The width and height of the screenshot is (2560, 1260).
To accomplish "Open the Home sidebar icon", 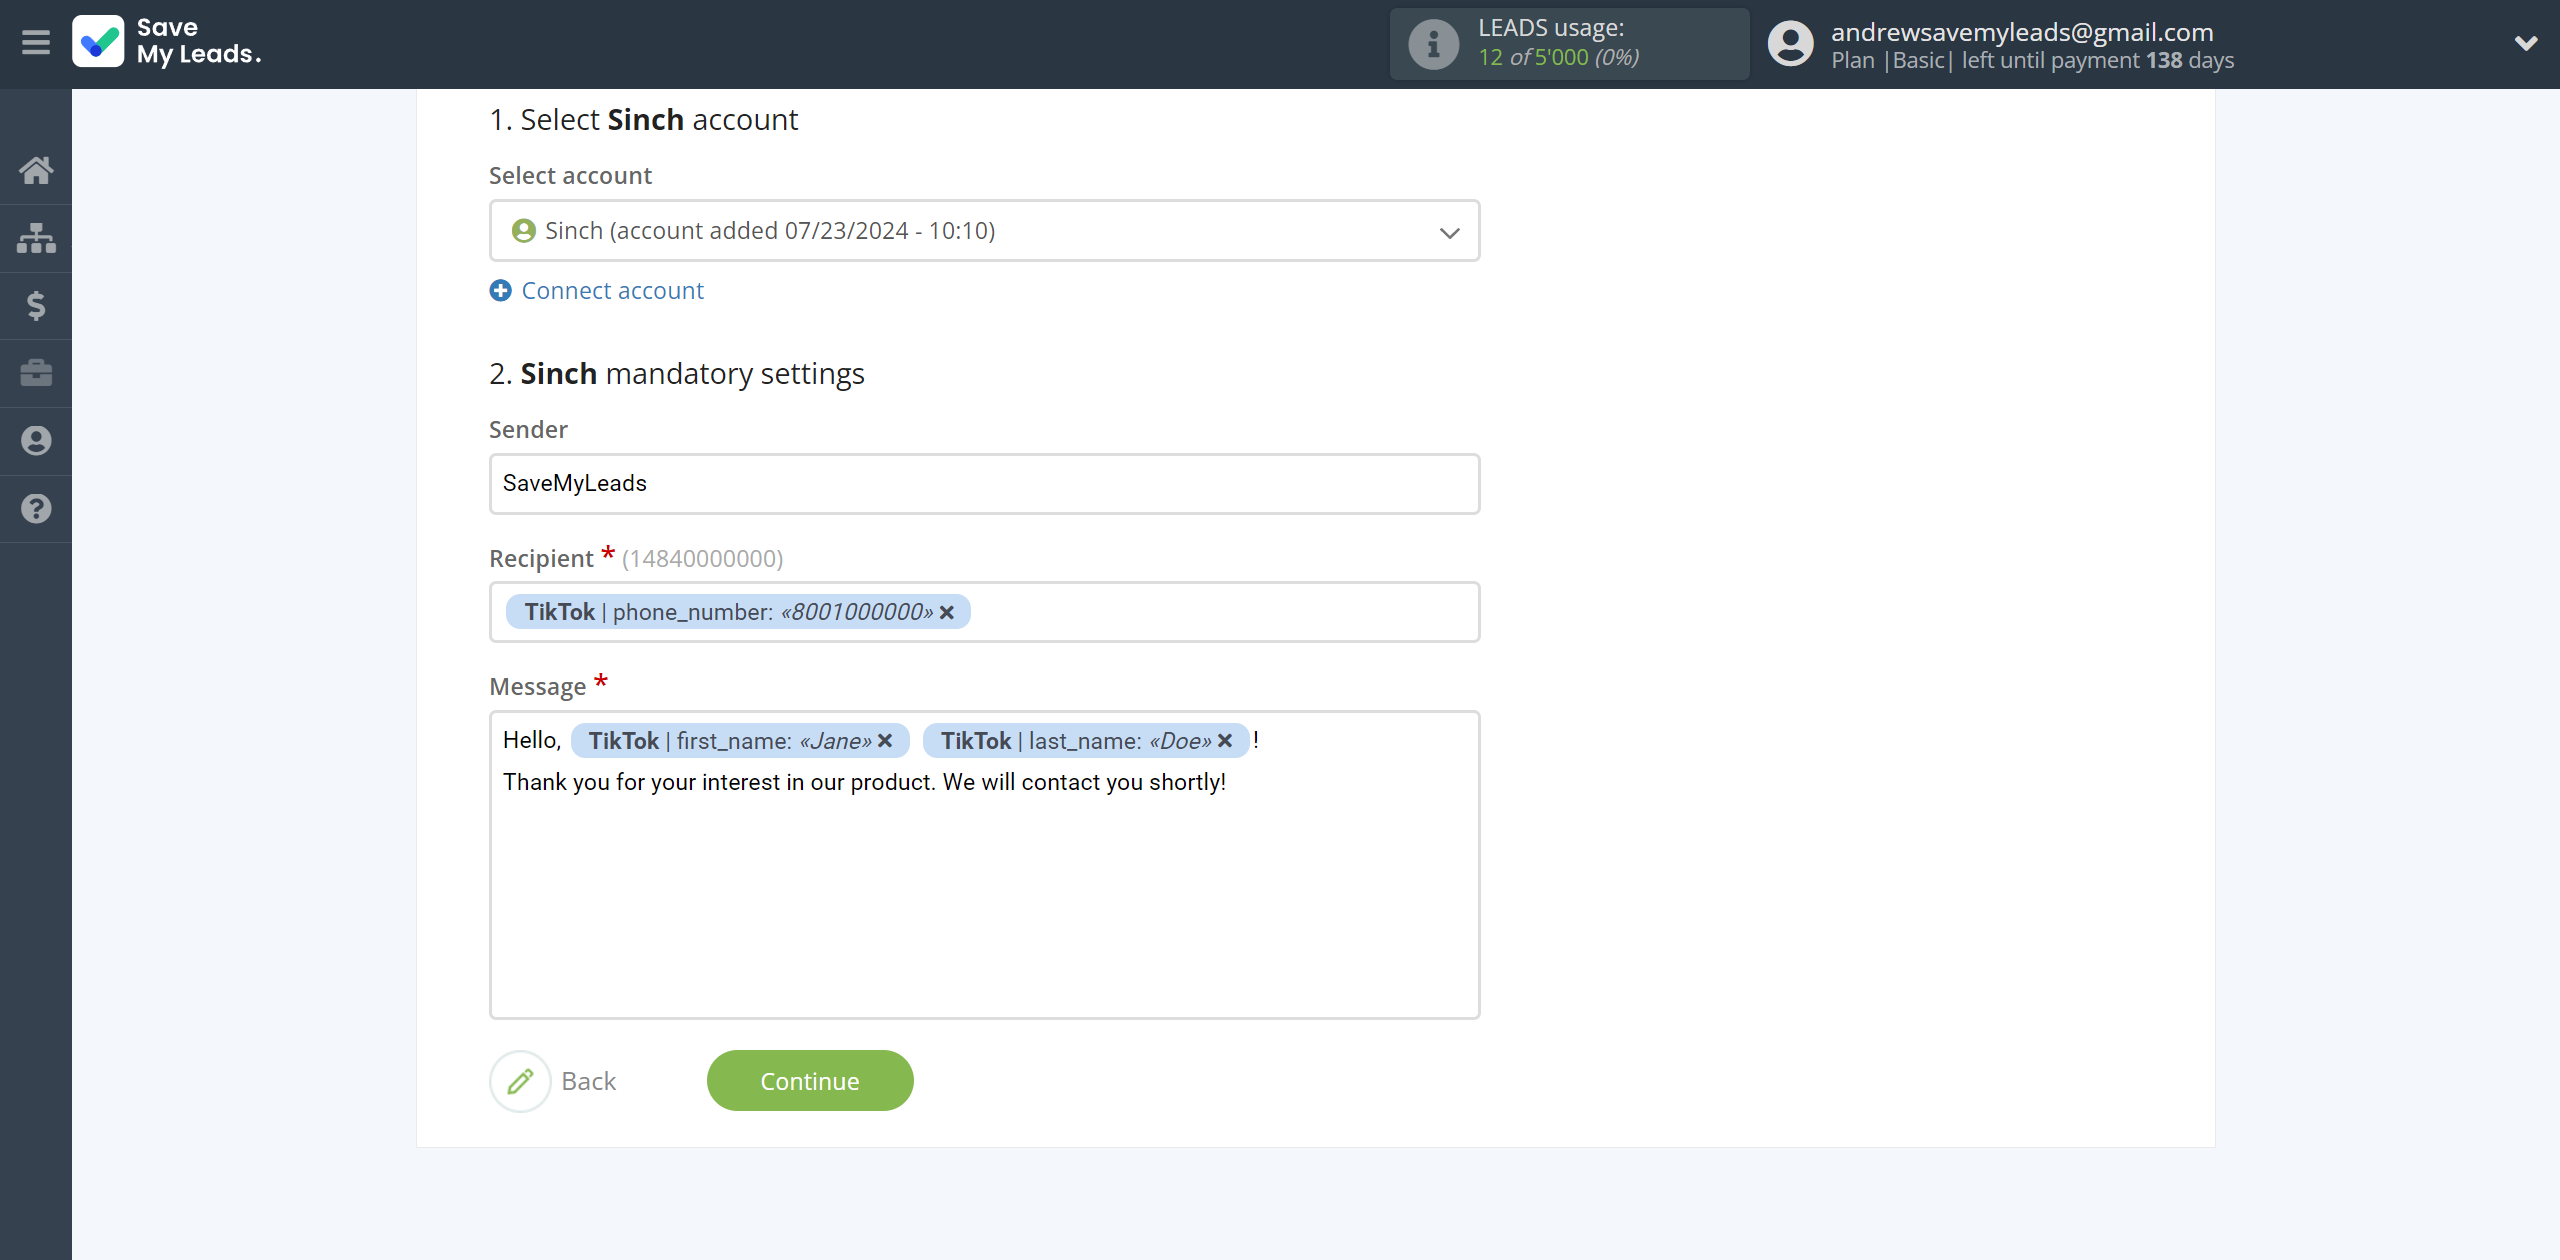I will point(36,170).
